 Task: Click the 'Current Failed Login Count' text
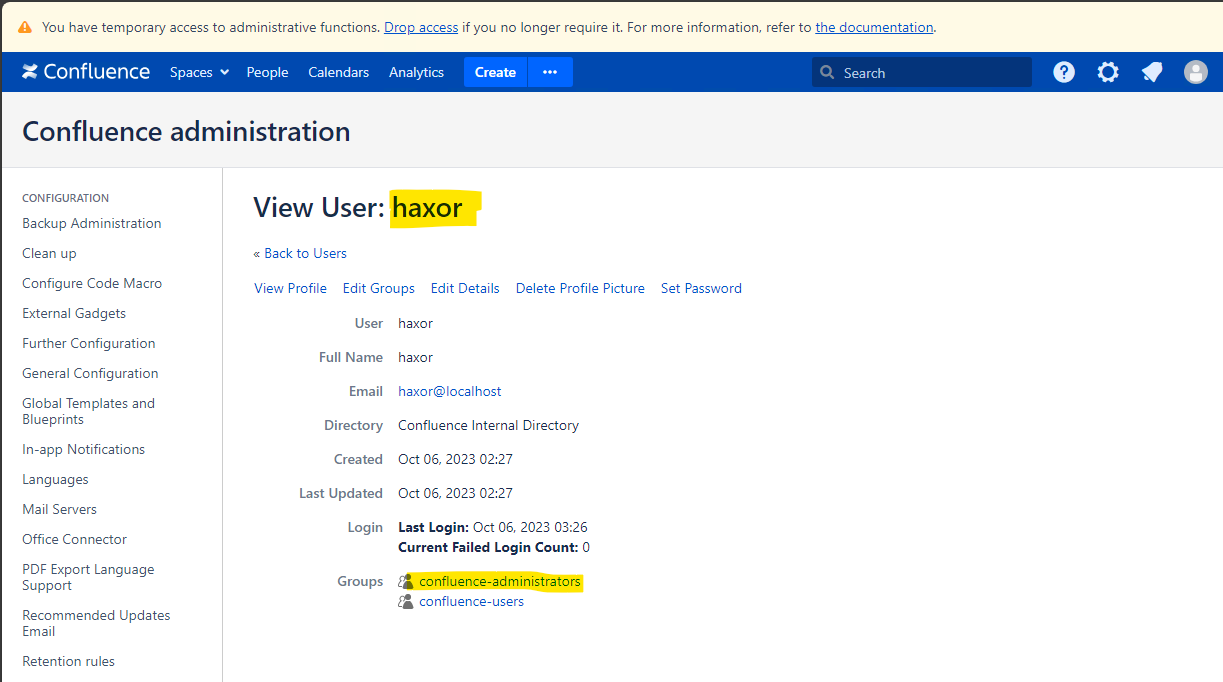(488, 547)
